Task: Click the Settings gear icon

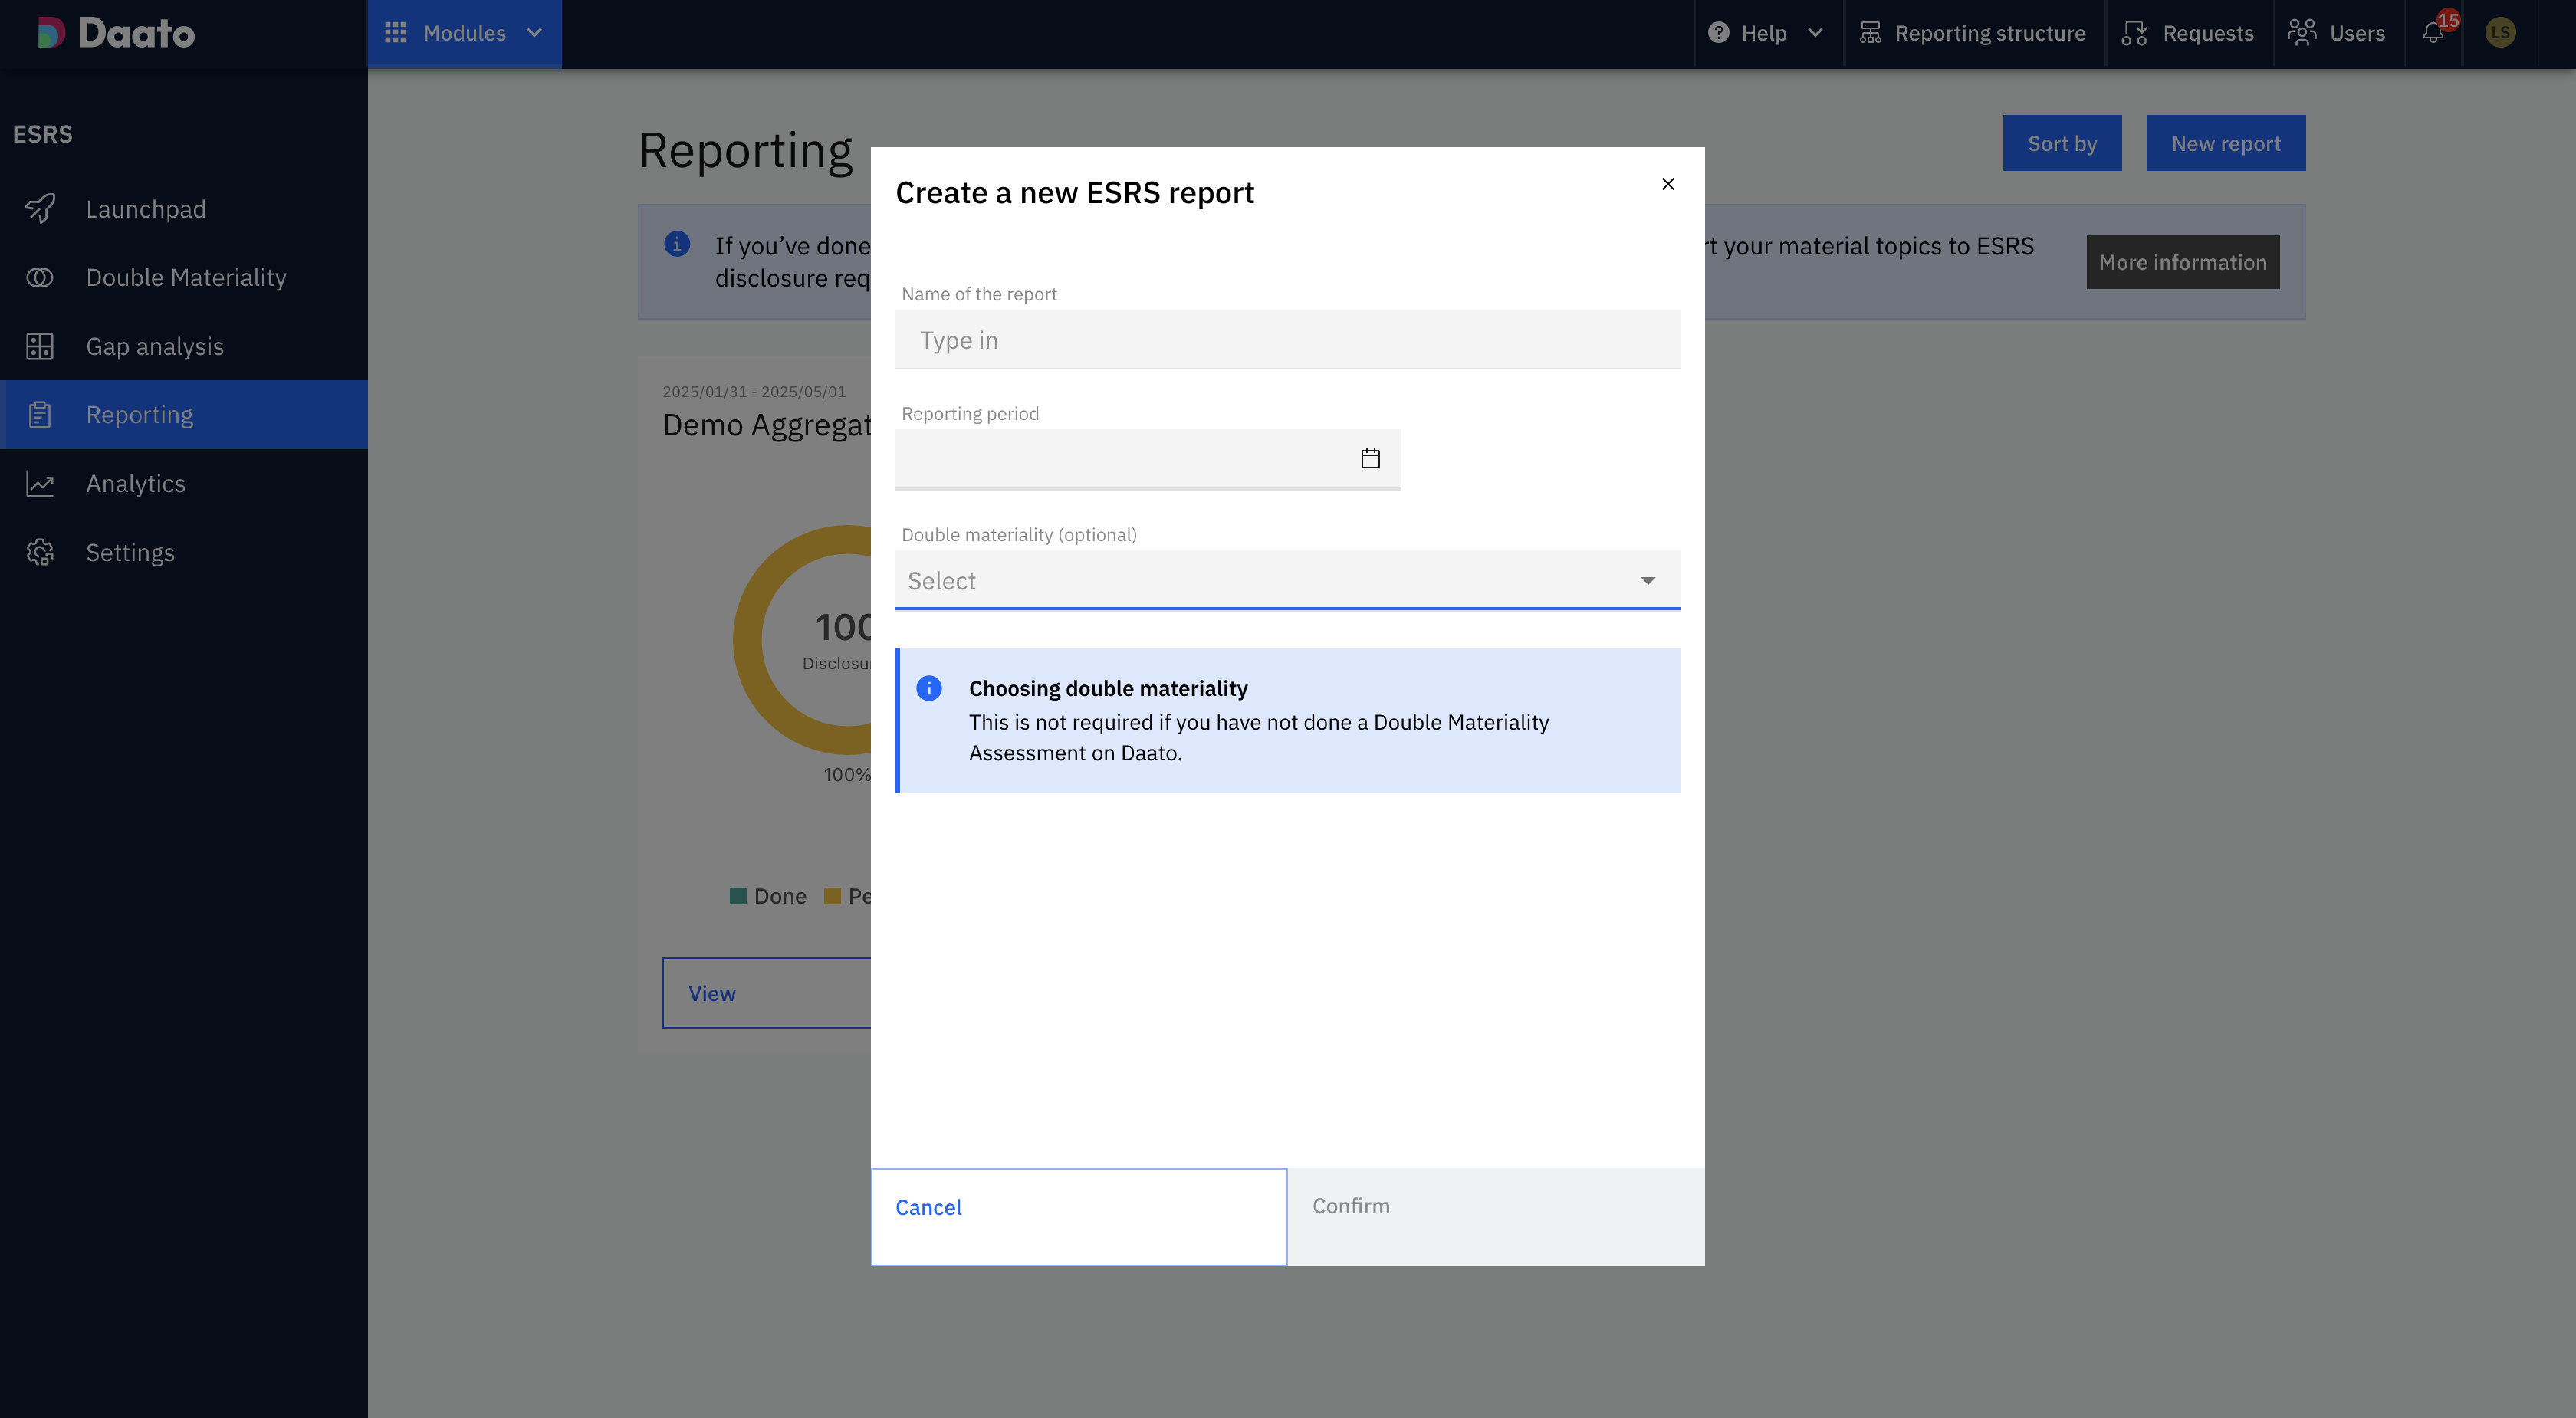Action: (x=40, y=553)
